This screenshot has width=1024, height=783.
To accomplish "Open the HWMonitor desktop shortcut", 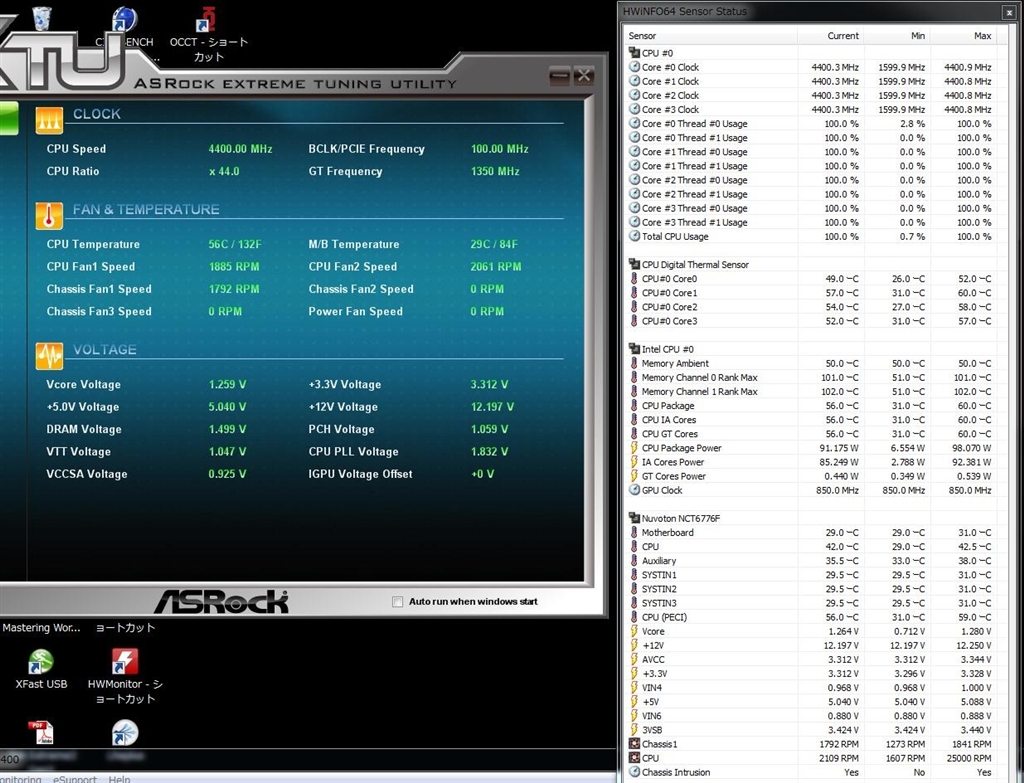I will click(124, 662).
